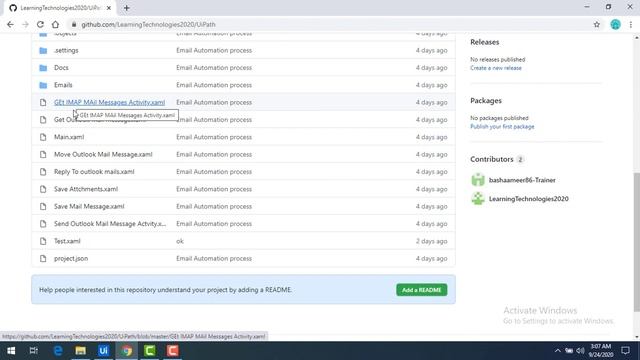Click file icon beside Test.xaml

(43, 241)
